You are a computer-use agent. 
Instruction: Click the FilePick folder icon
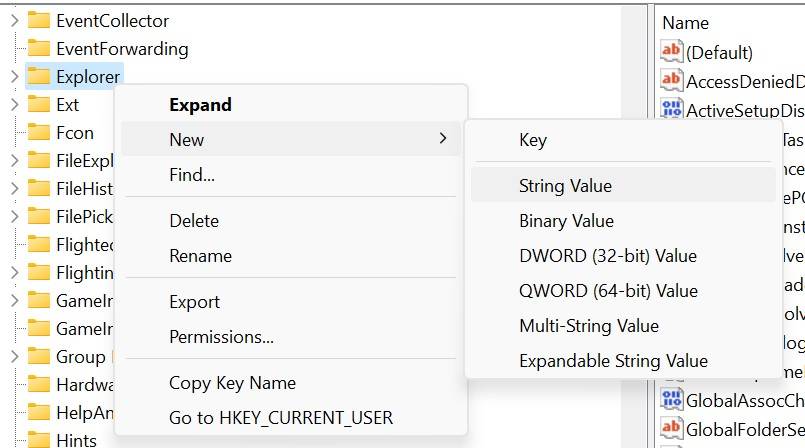(39, 216)
